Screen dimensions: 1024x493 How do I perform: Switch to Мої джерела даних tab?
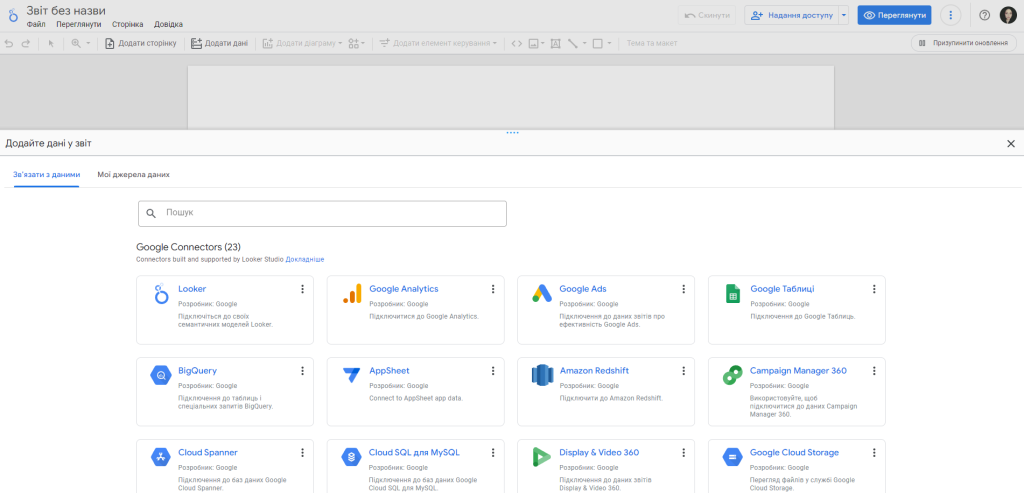(133, 174)
